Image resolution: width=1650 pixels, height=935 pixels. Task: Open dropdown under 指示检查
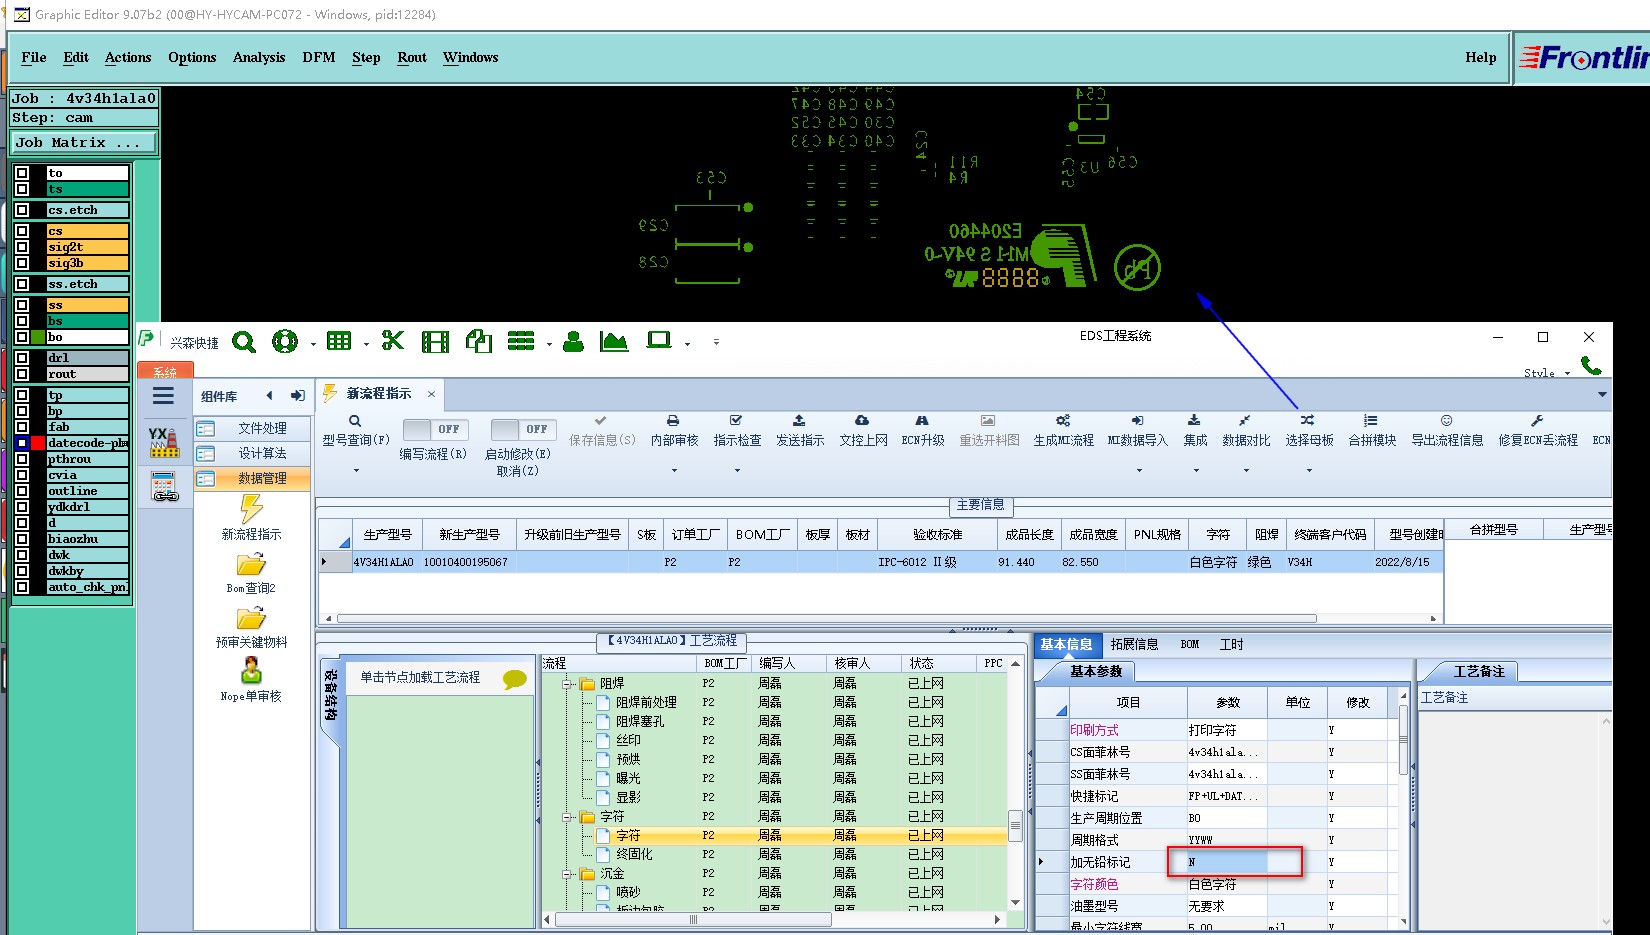tap(737, 470)
